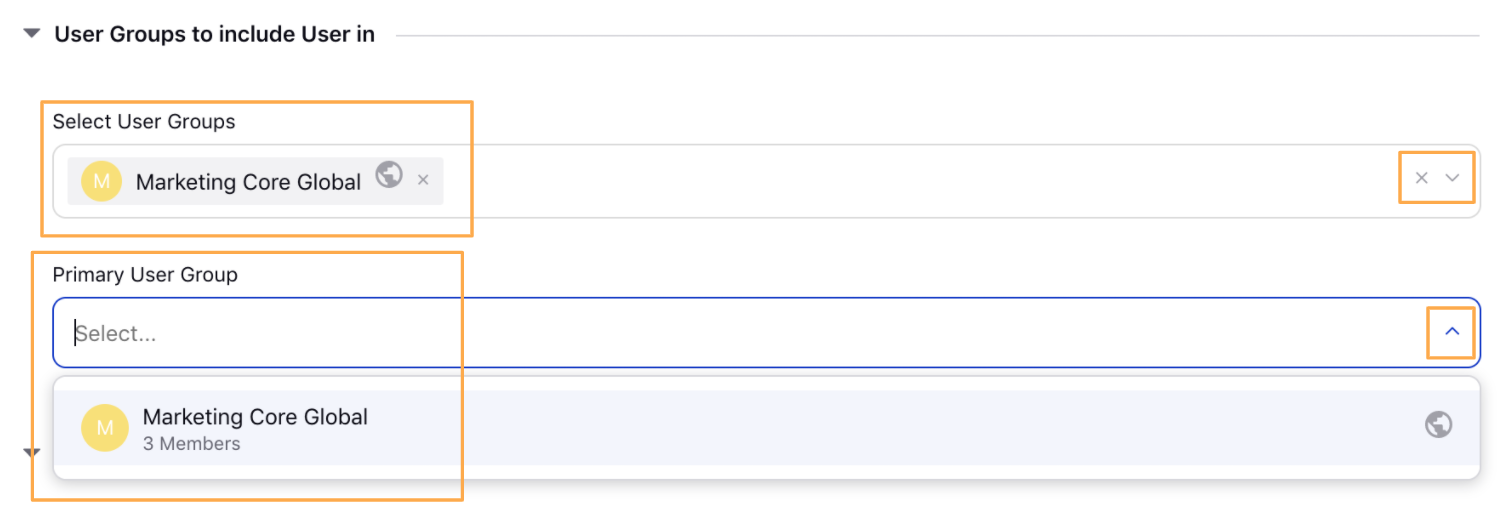Click empty area of Select User Groups field

point(900,181)
